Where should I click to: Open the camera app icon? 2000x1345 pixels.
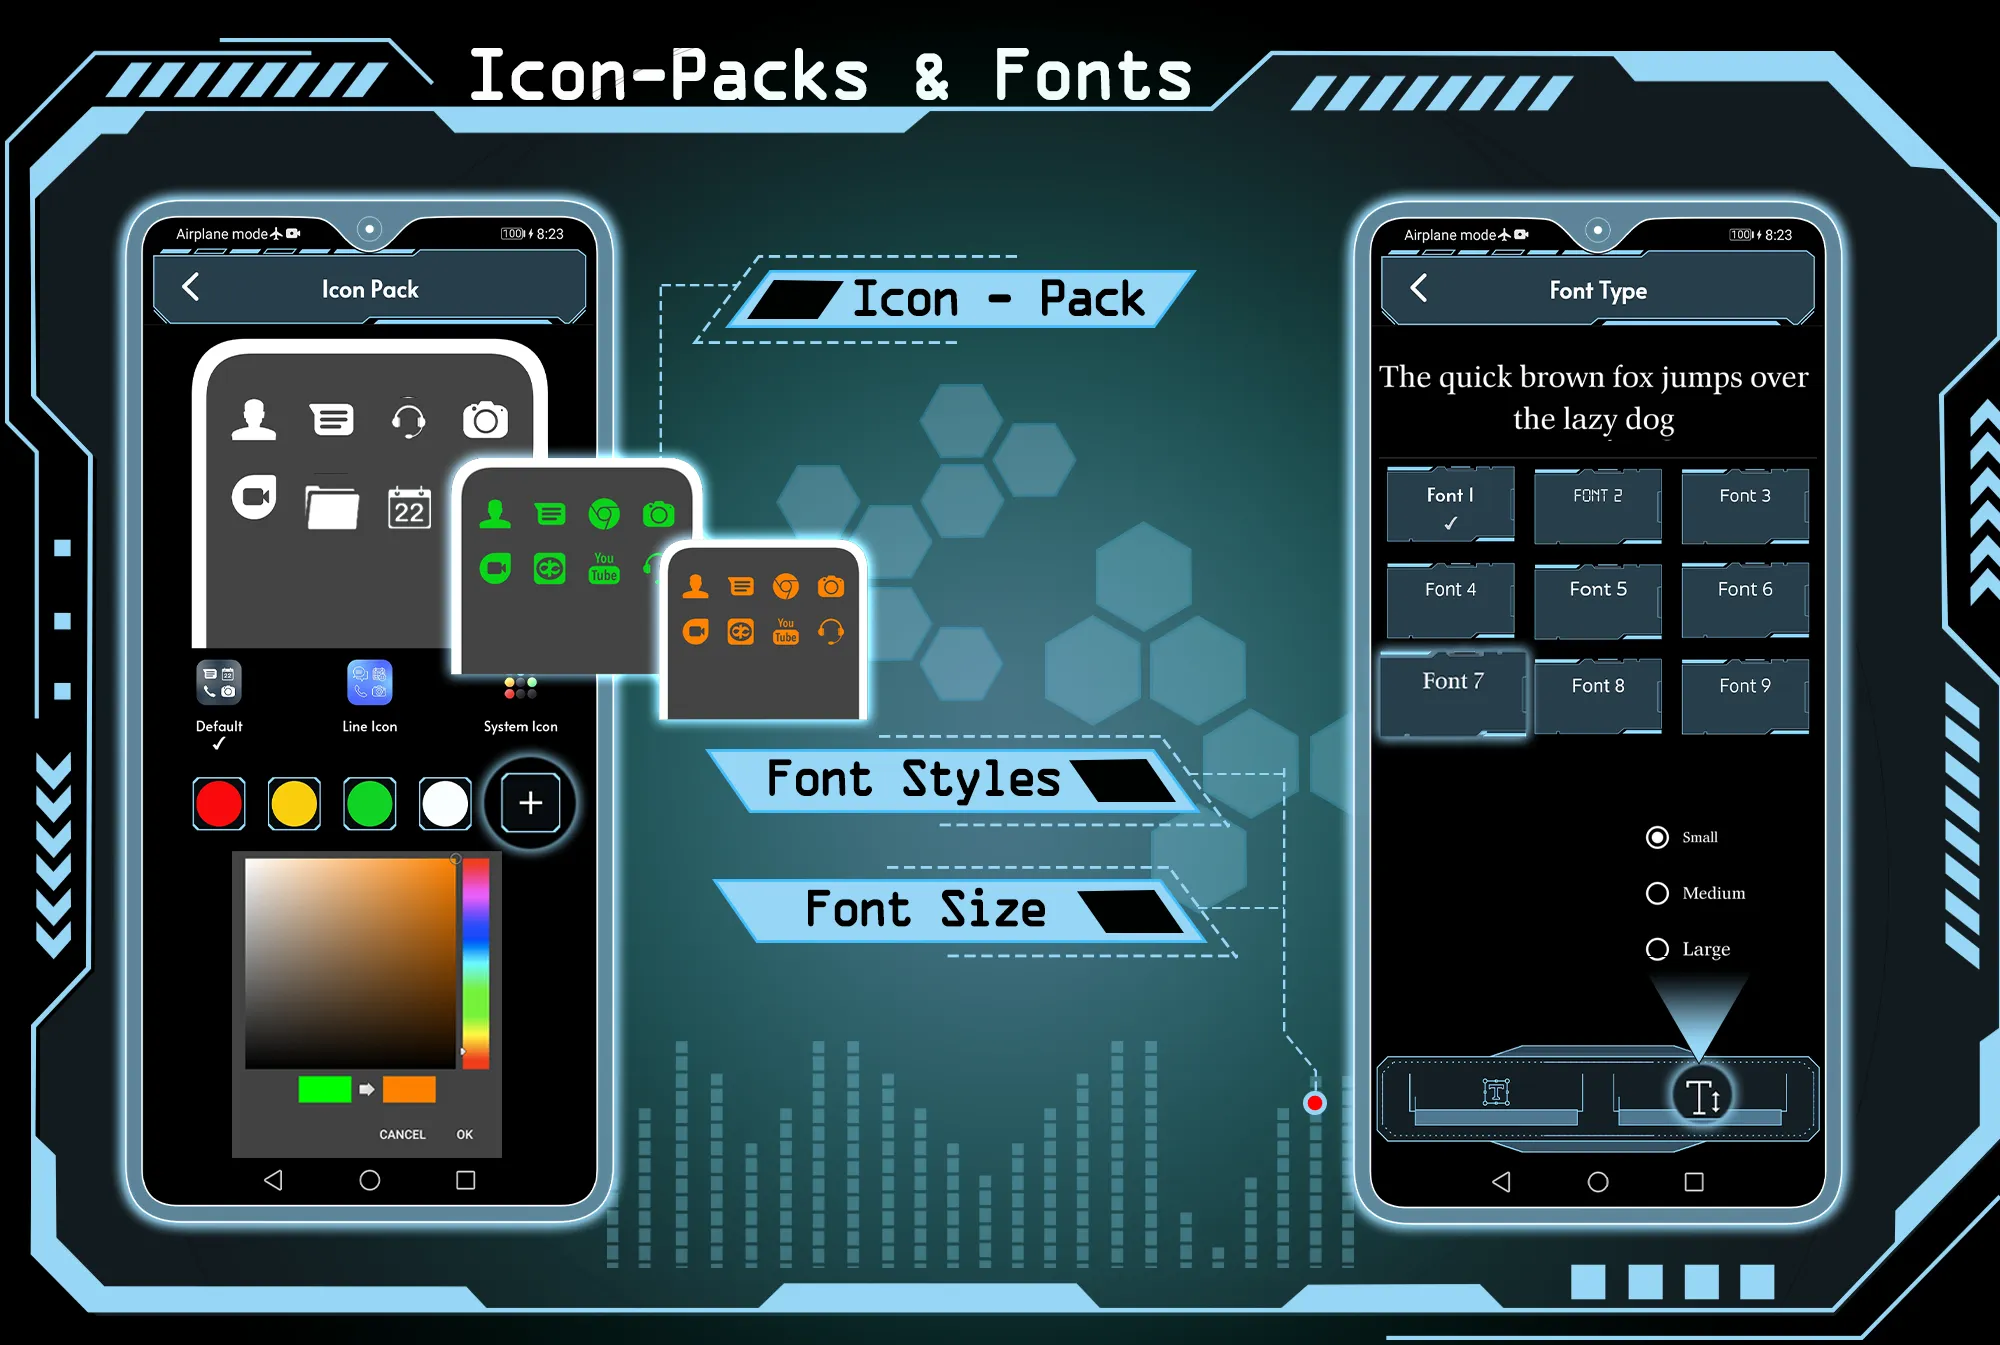(483, 417)
